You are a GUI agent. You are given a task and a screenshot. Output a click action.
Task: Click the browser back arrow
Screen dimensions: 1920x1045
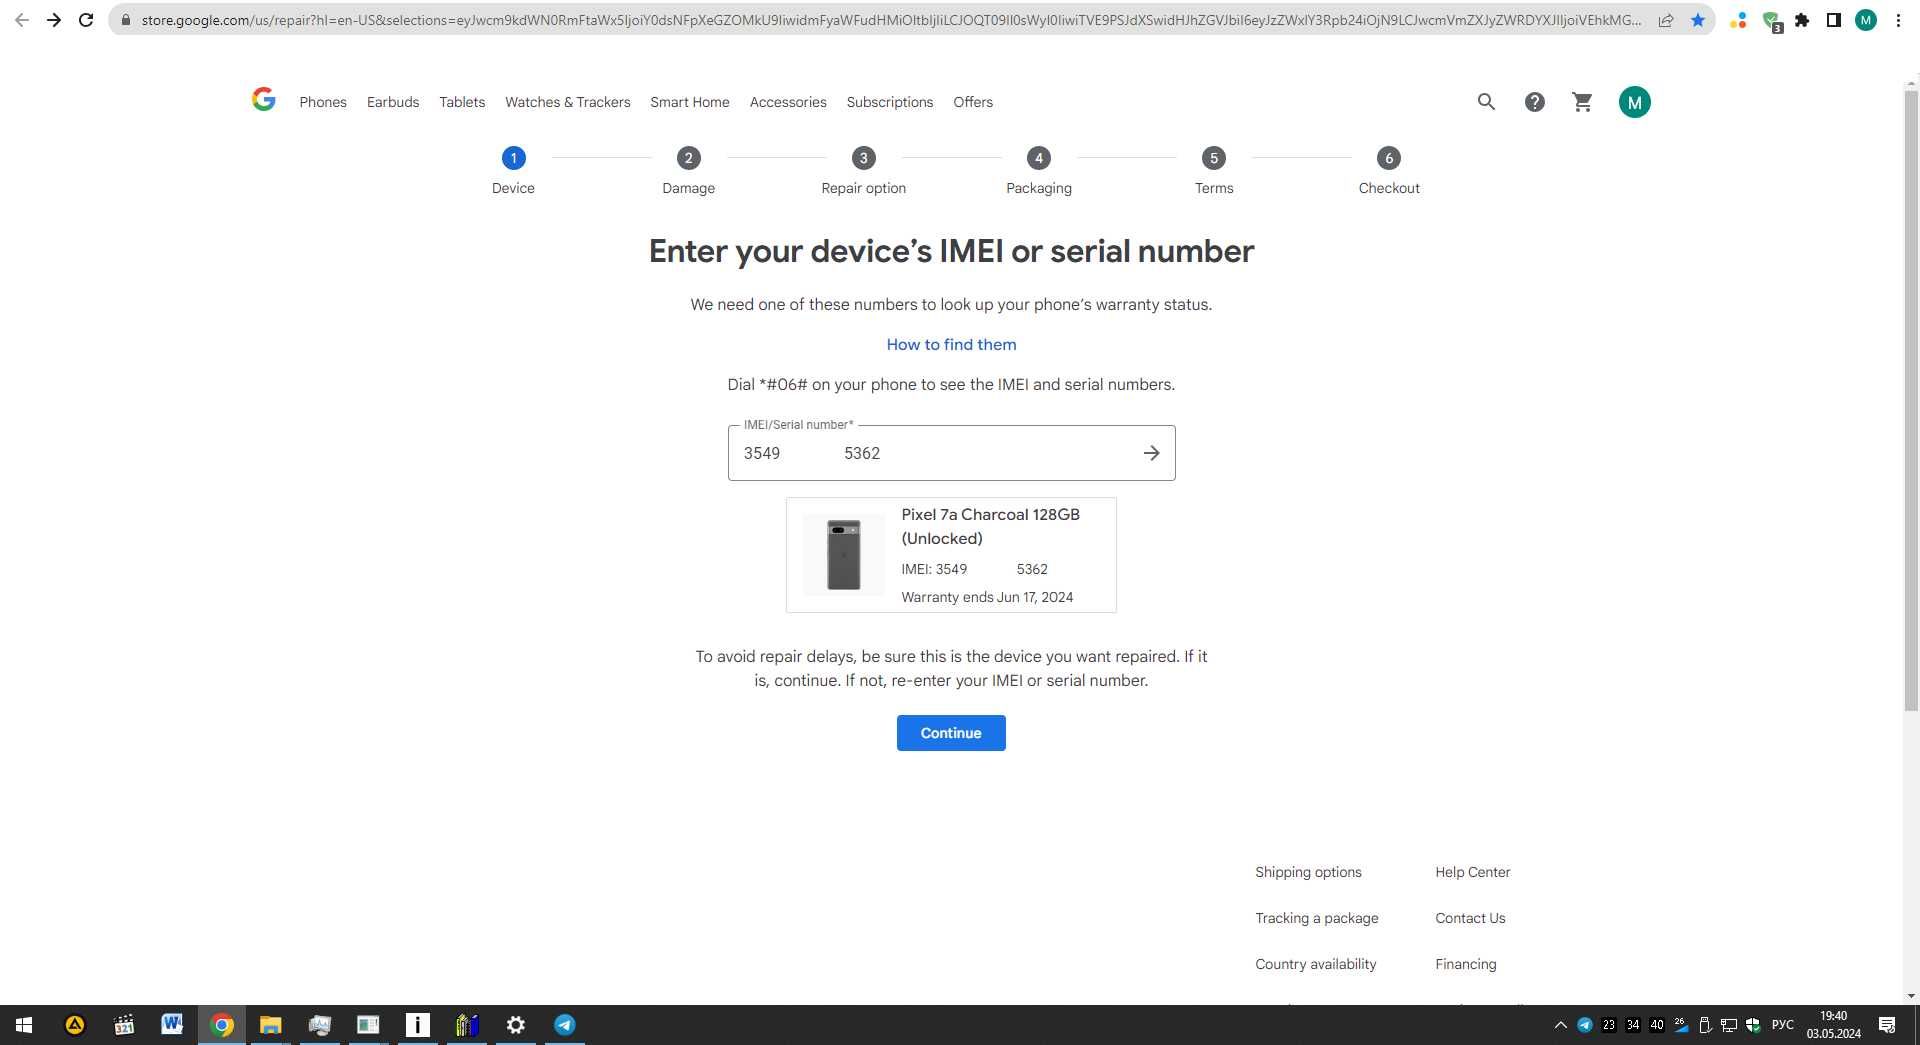21,20
